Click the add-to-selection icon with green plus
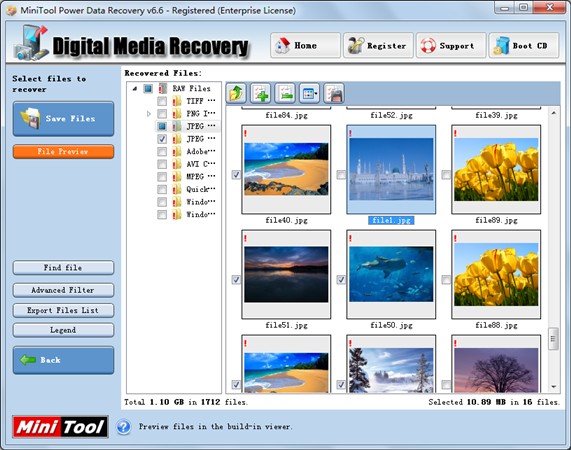The width and height of the screenshot is (571, 450). (x=260, y=93)
